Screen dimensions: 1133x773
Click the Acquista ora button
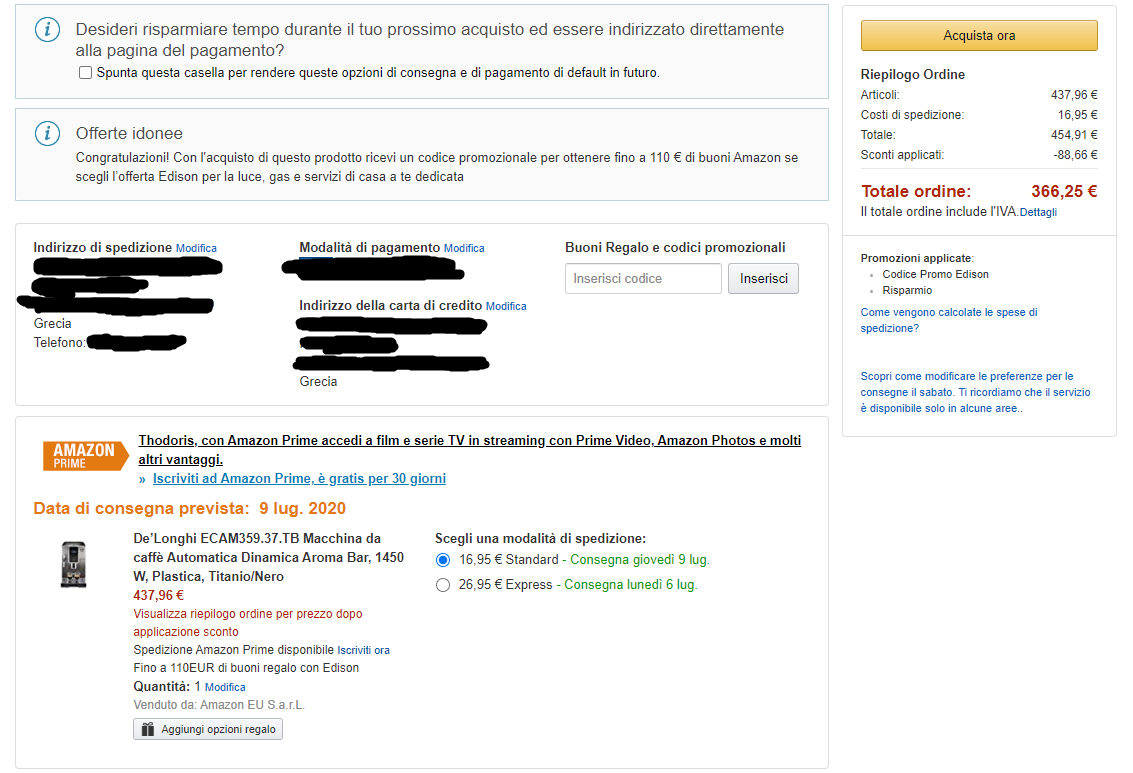click(x=979, y=35)
